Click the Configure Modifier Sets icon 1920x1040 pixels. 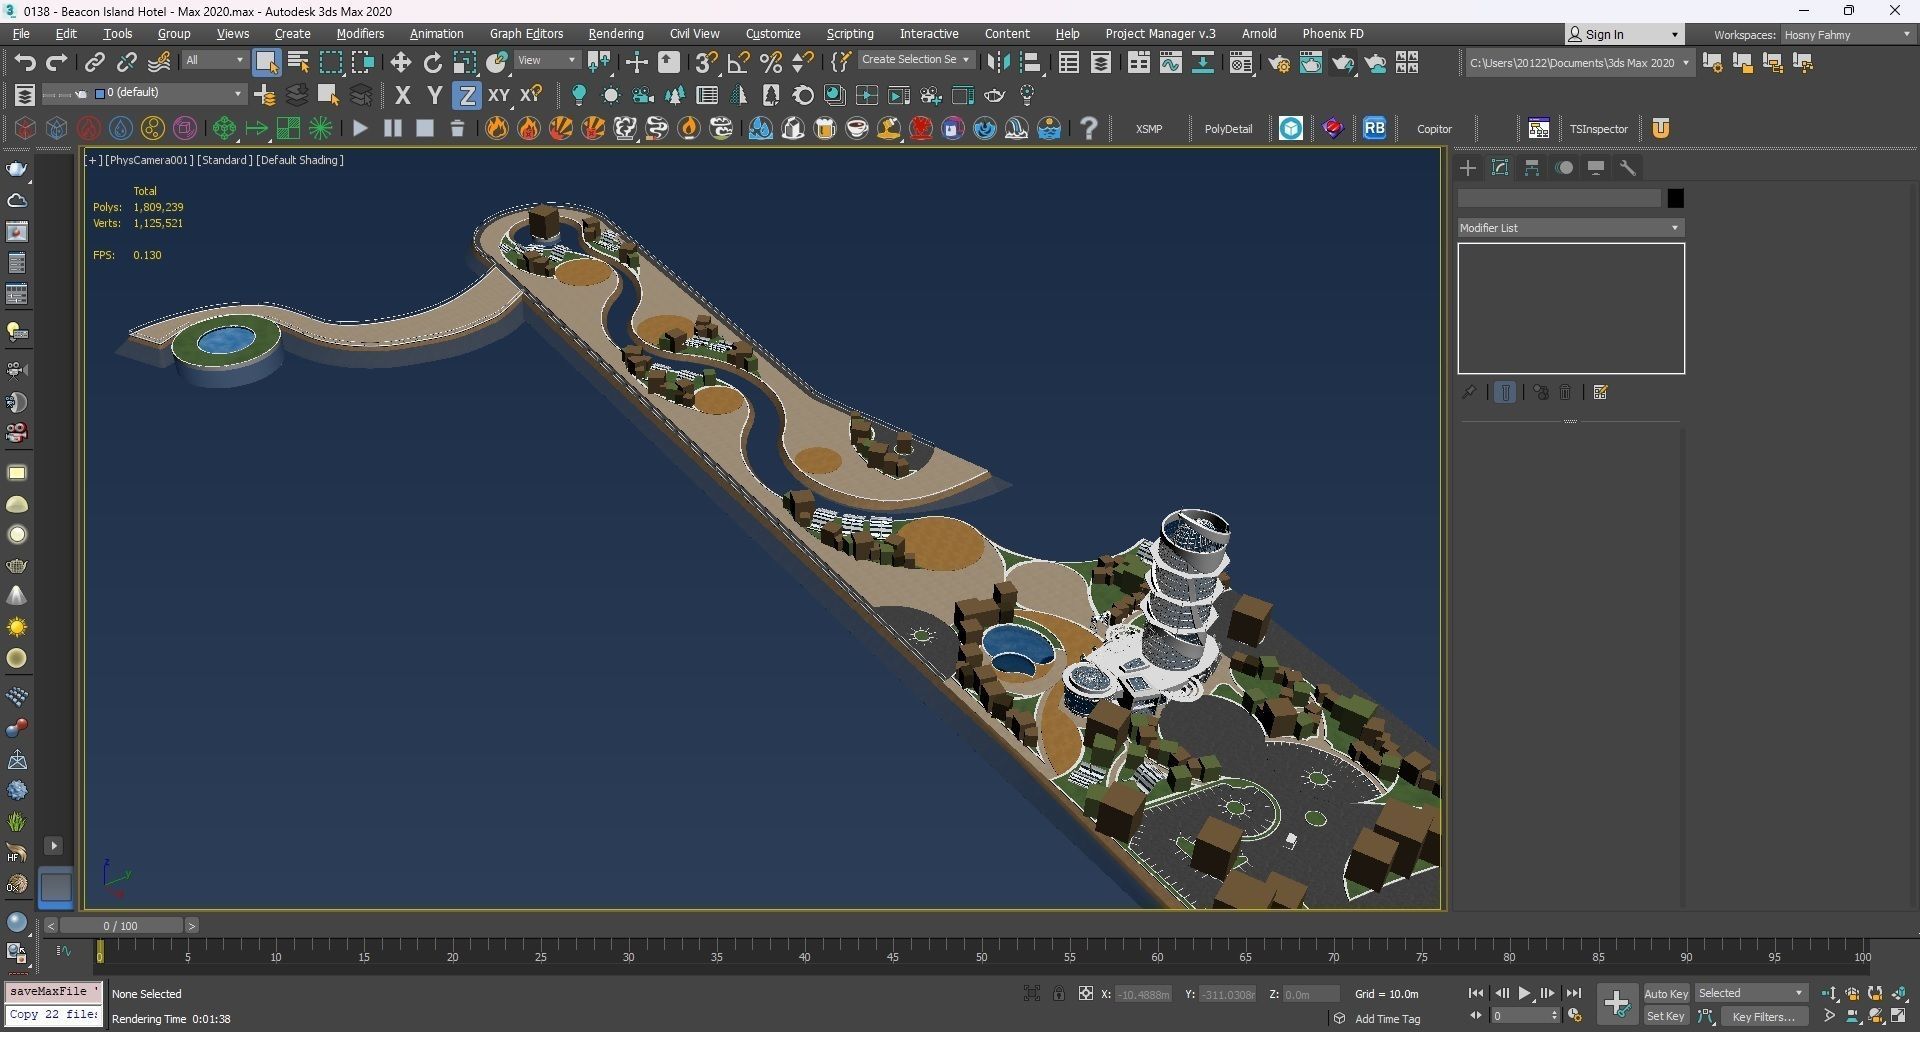[1600, 393]
